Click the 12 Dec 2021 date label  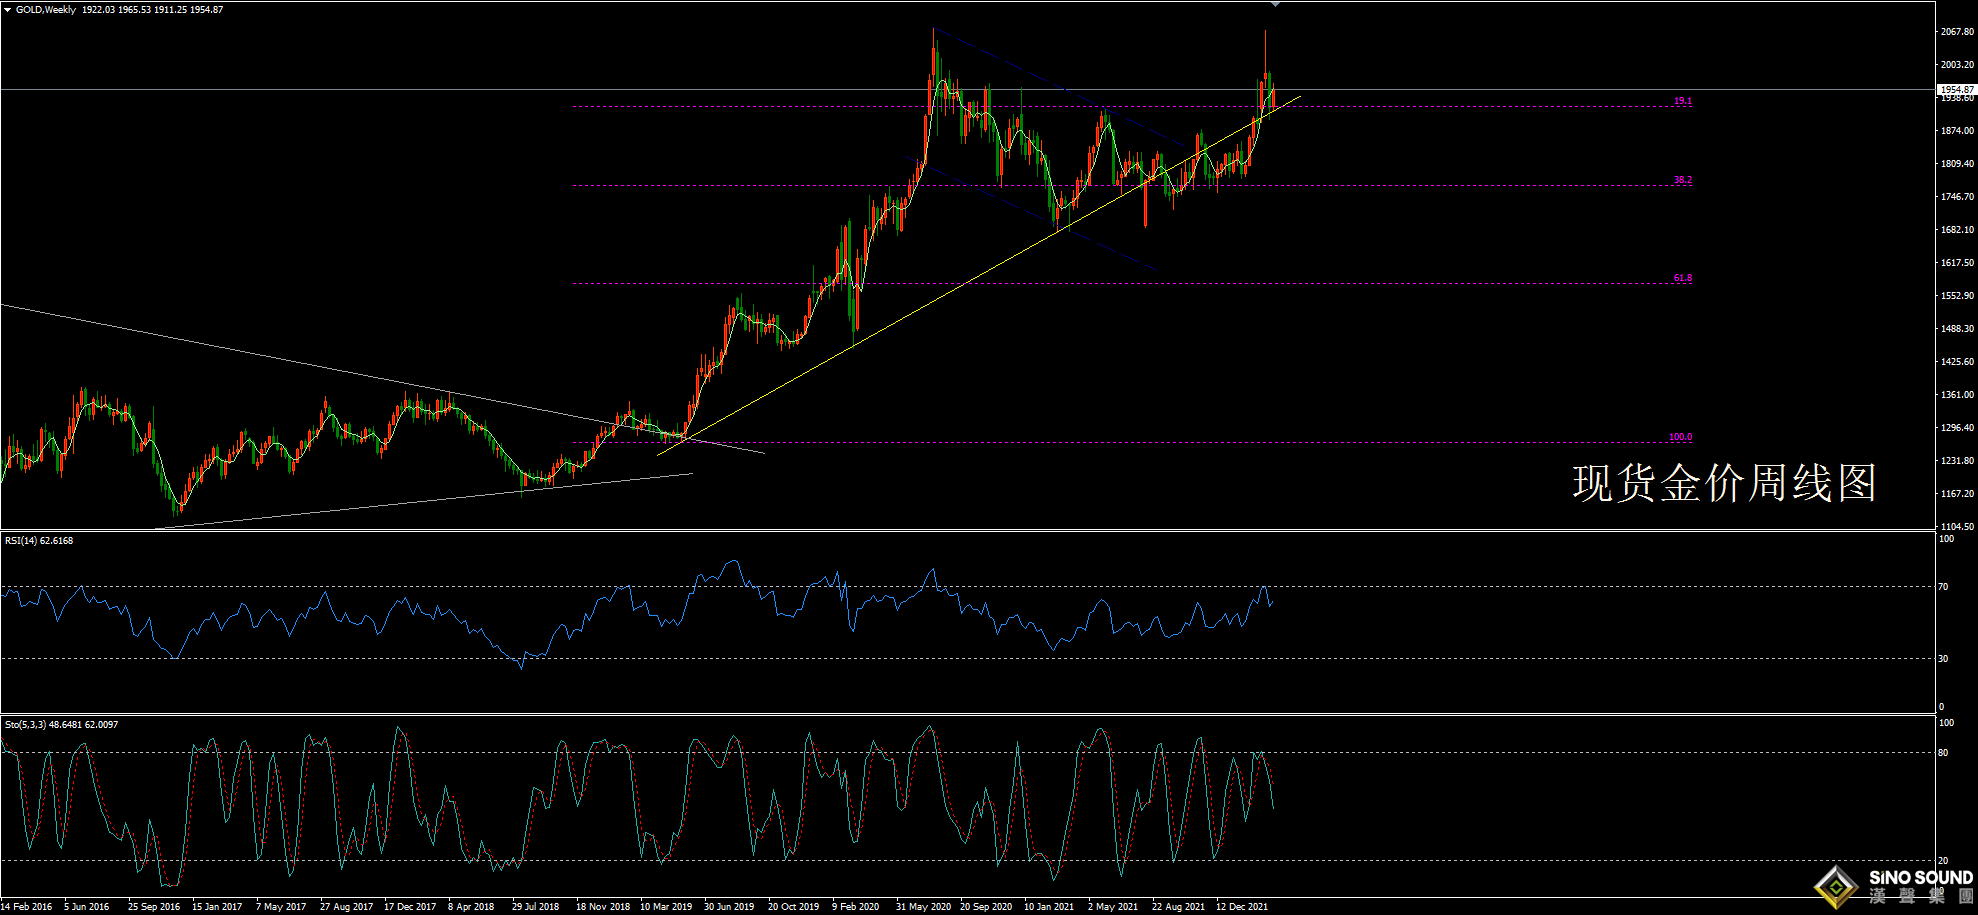tap(1242, 907)
